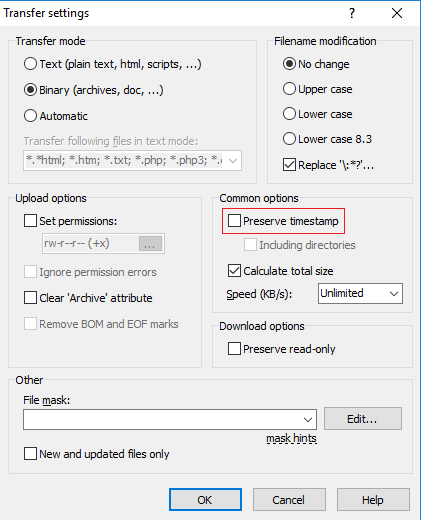The image size is (421, 520).
Task: Toggle Clear 'Archive' attribute checkbox
Action: click(x=30, y=298)
